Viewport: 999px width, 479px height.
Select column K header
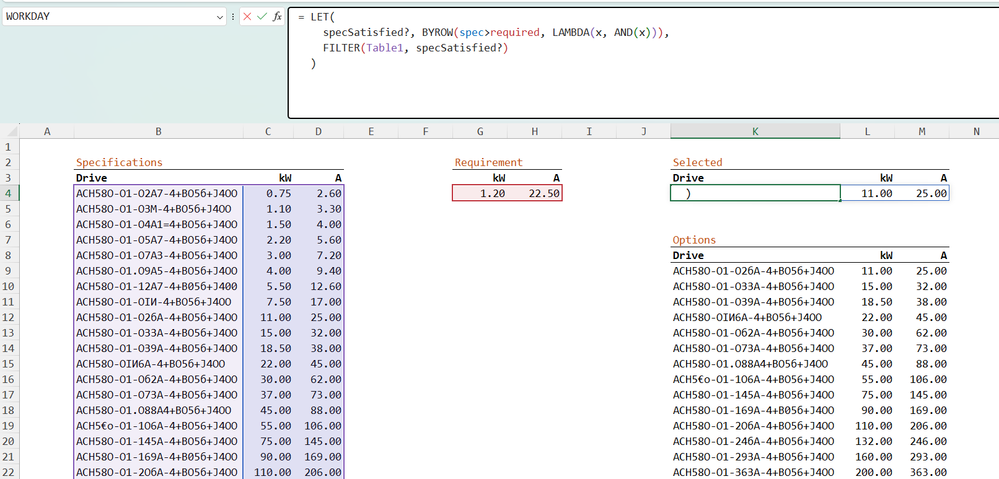point(755,132)
